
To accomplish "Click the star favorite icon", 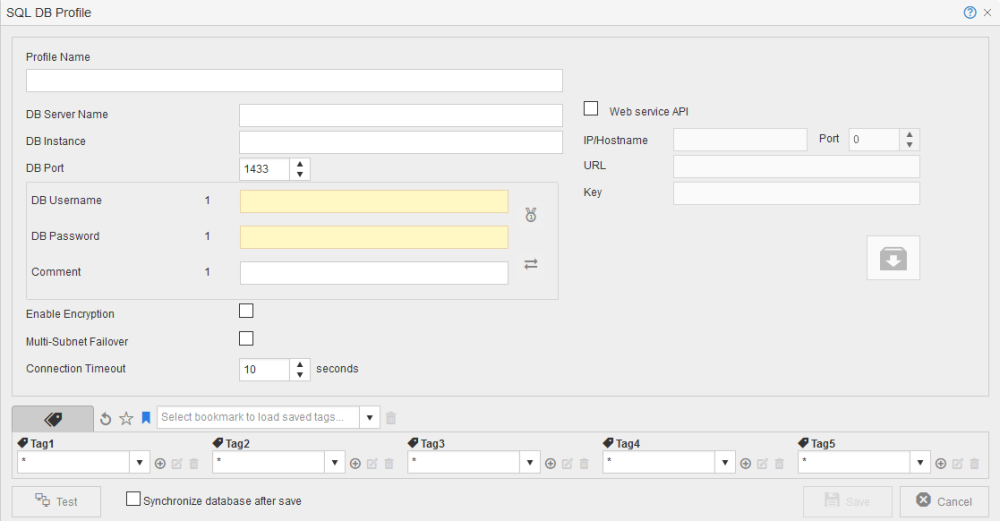I will (x=126, y=418).
